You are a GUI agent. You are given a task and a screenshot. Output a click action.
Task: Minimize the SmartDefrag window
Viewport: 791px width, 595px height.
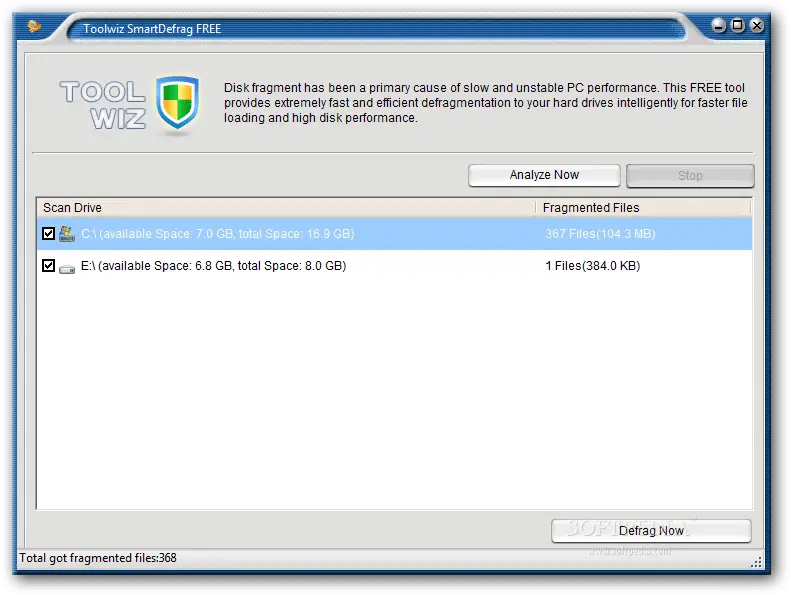pos(718,25)
